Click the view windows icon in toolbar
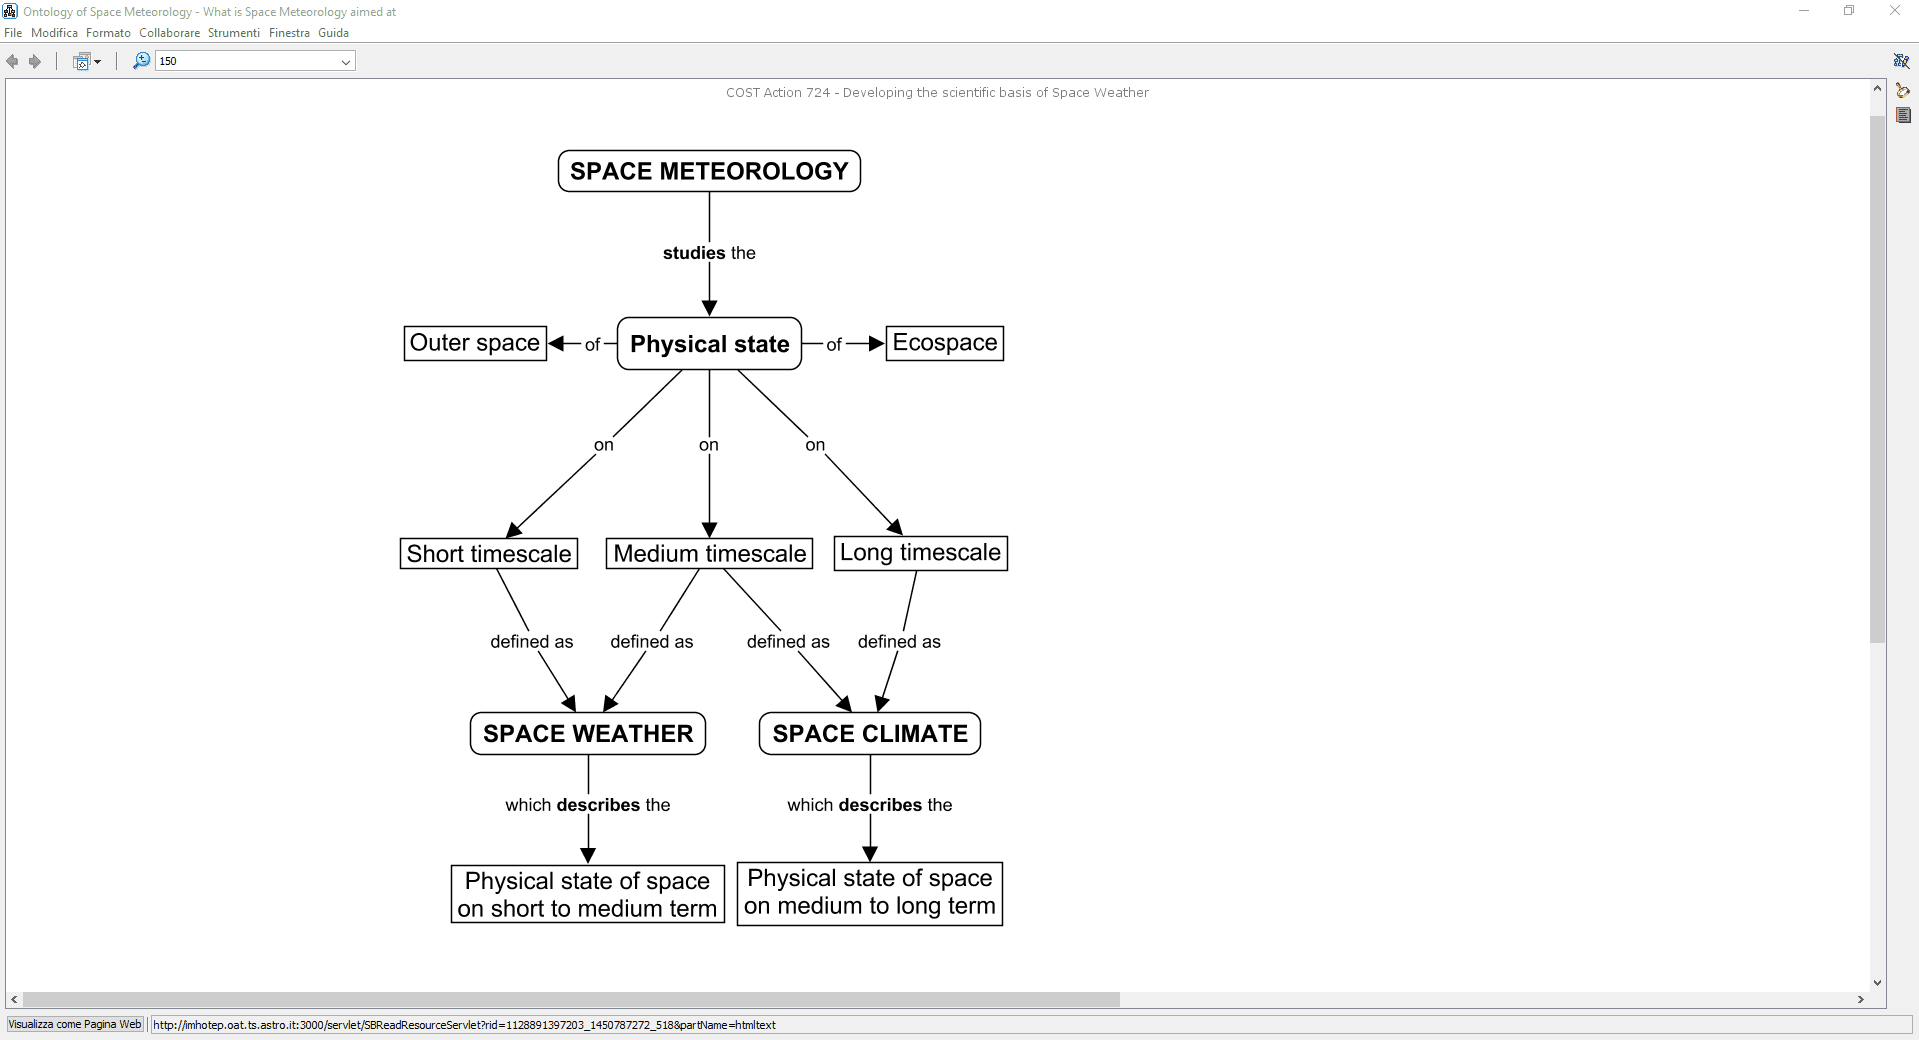This screenshot has width=1919, height=1040. 82,61
